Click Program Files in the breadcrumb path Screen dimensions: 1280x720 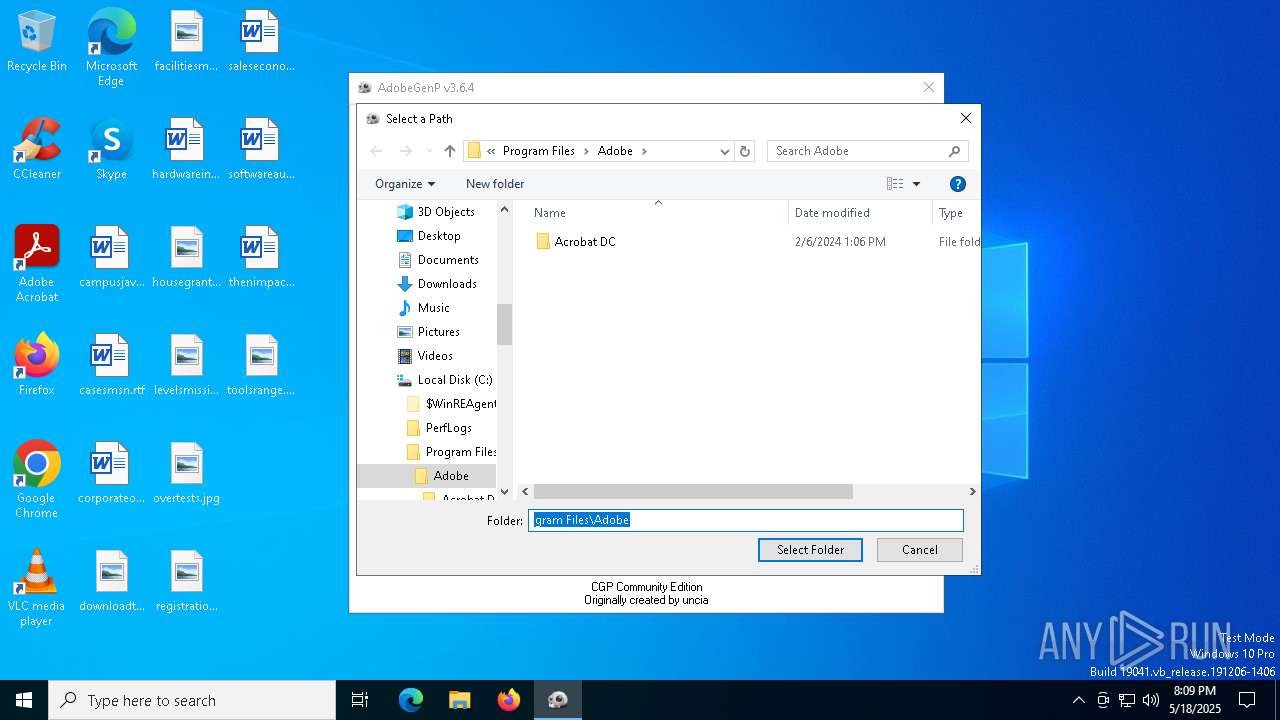point(539,151)
